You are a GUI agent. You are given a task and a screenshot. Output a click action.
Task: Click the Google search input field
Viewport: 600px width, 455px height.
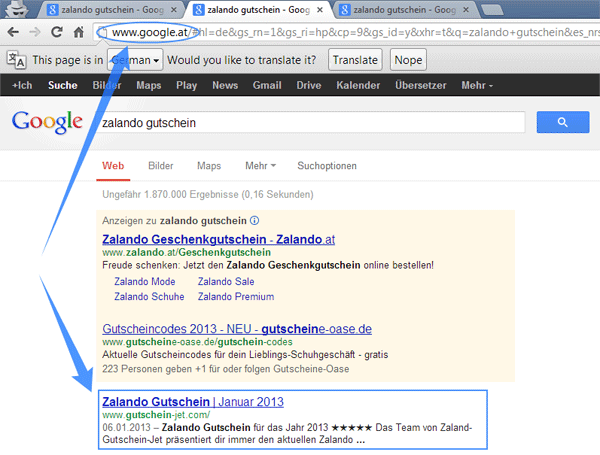[x=310, y=123]
